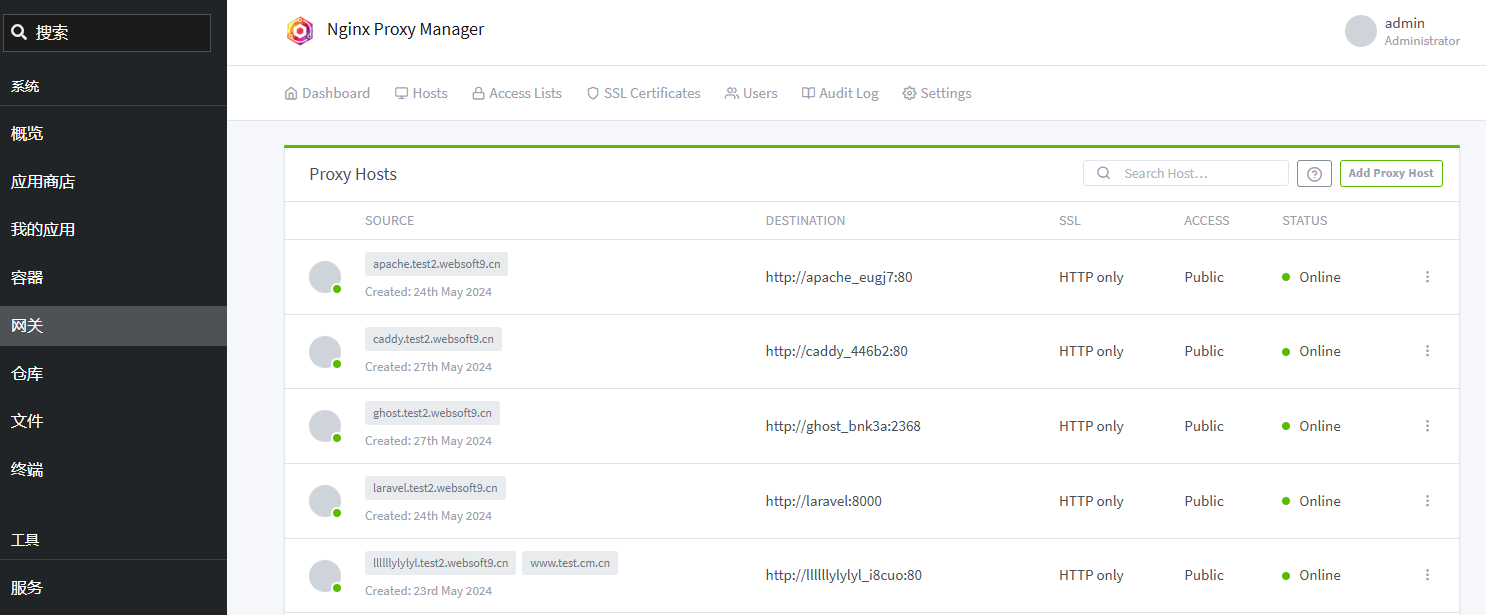Open three-dot menu for caddy host row
1486x615 pixels.
(1427, 351)
